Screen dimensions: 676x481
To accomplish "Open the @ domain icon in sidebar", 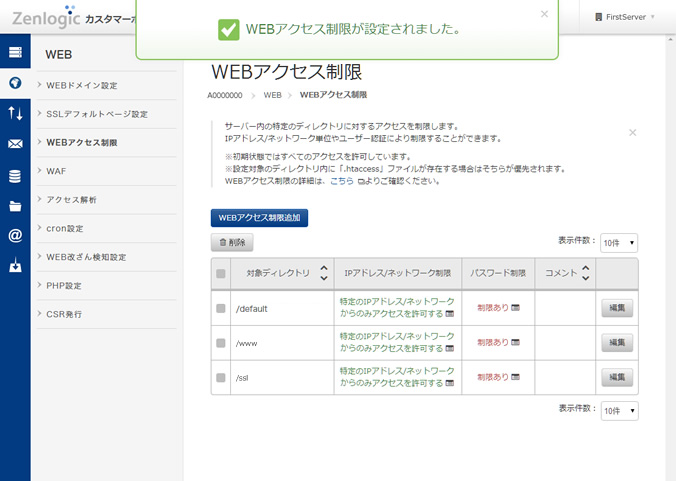I will point(15,235).
